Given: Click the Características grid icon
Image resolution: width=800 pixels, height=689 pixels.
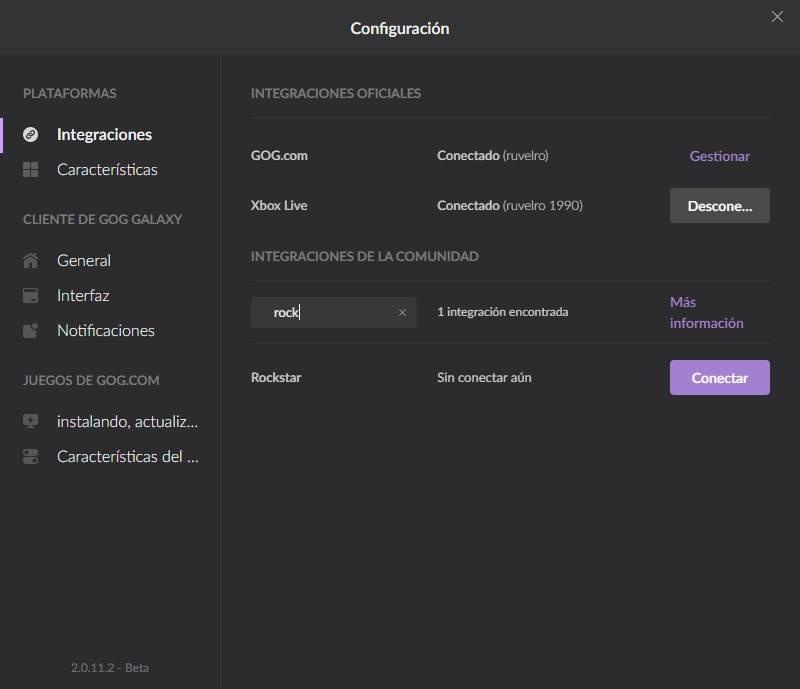Looking at the screenshot, I should 31,170.
